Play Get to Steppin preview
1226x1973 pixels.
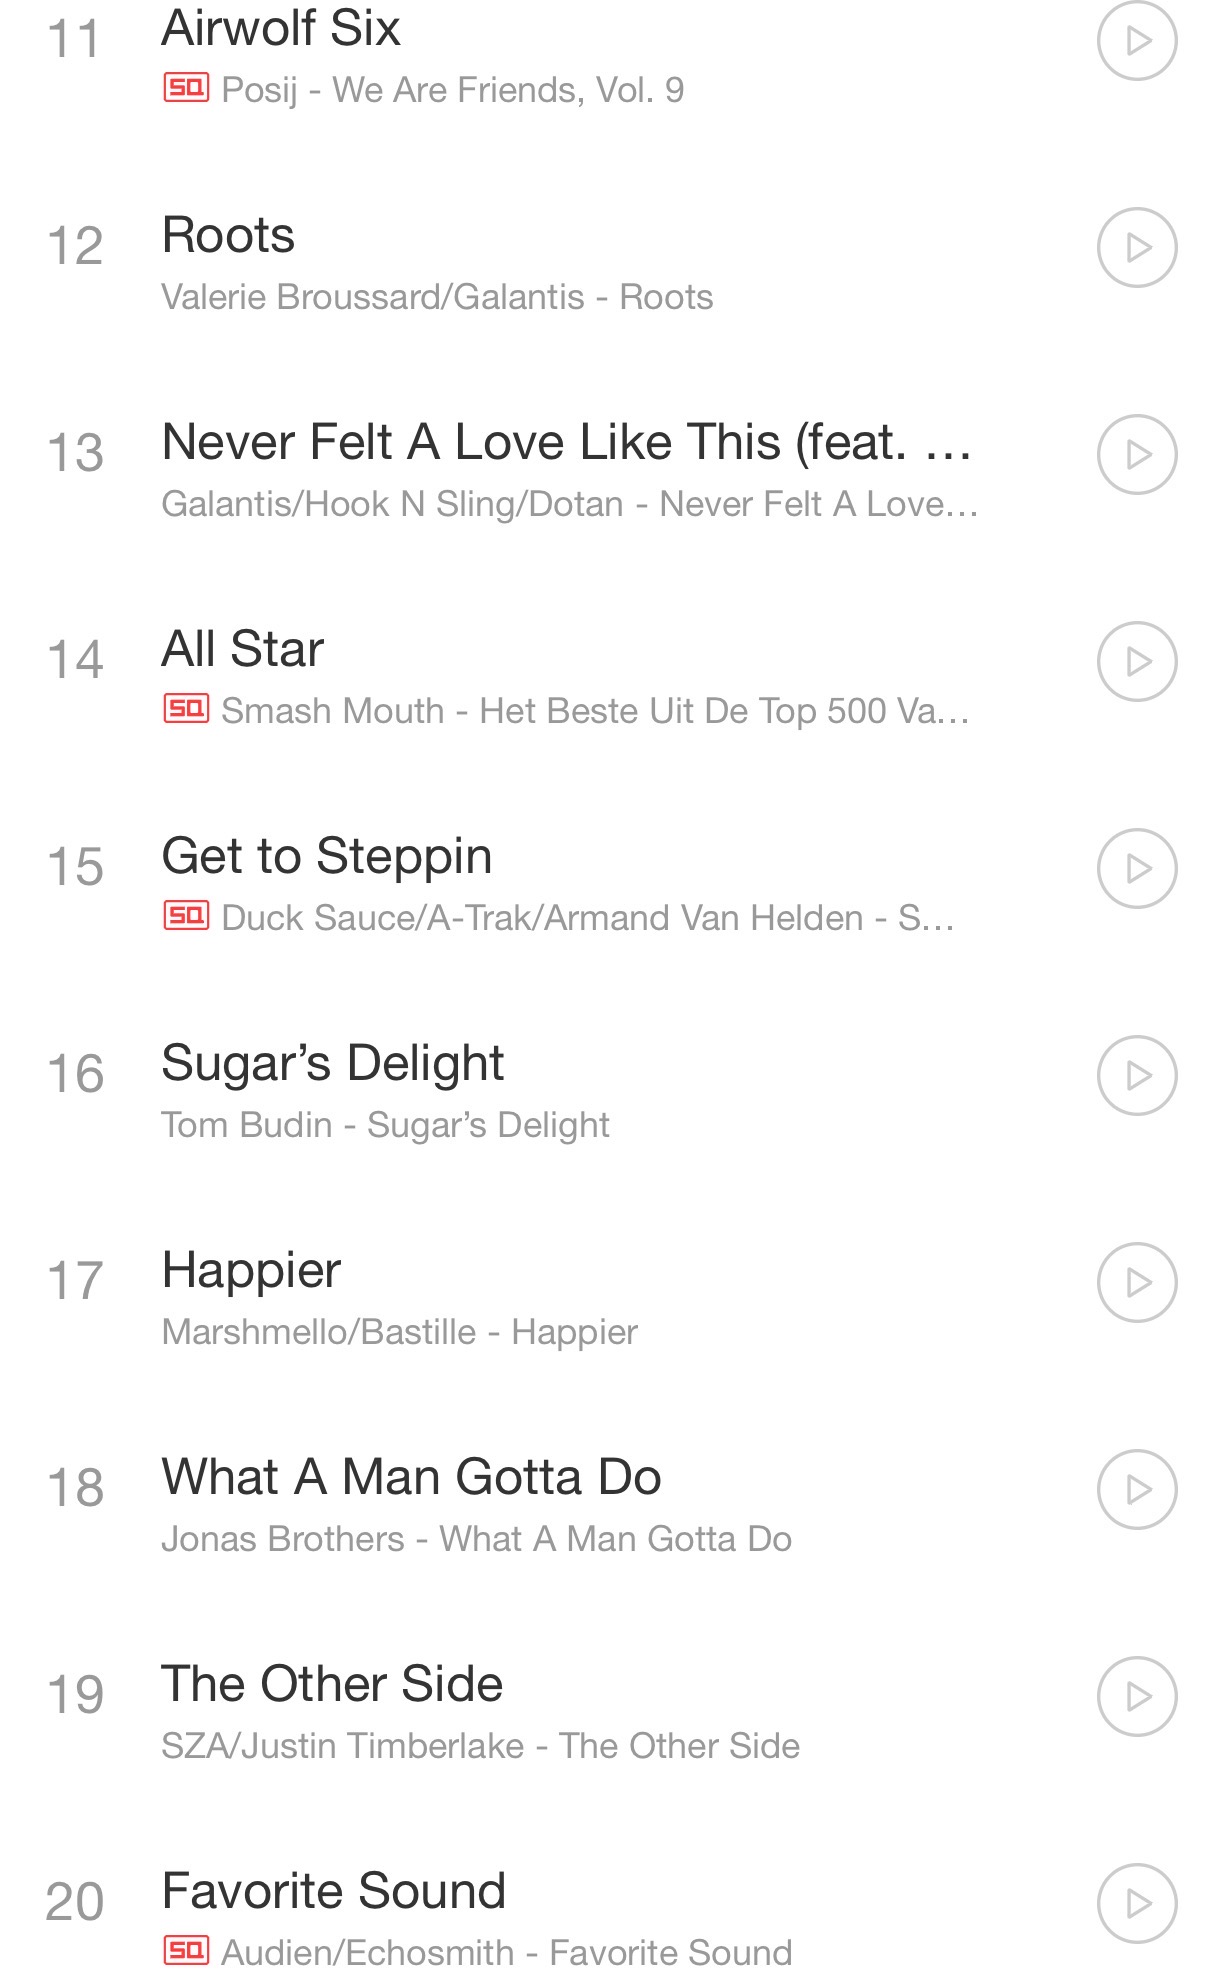coord(1137,868)
